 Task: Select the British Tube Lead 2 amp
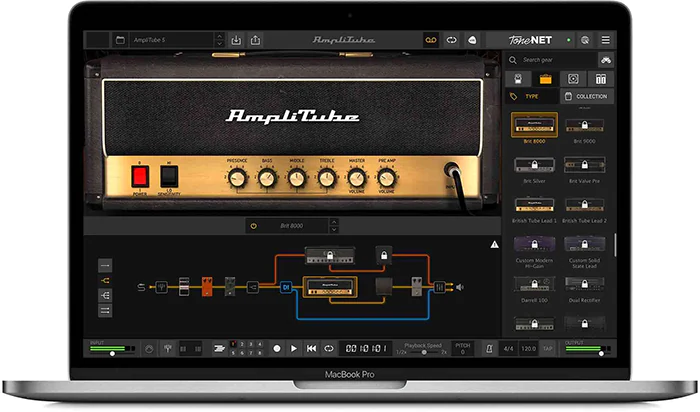coord(584,204)
